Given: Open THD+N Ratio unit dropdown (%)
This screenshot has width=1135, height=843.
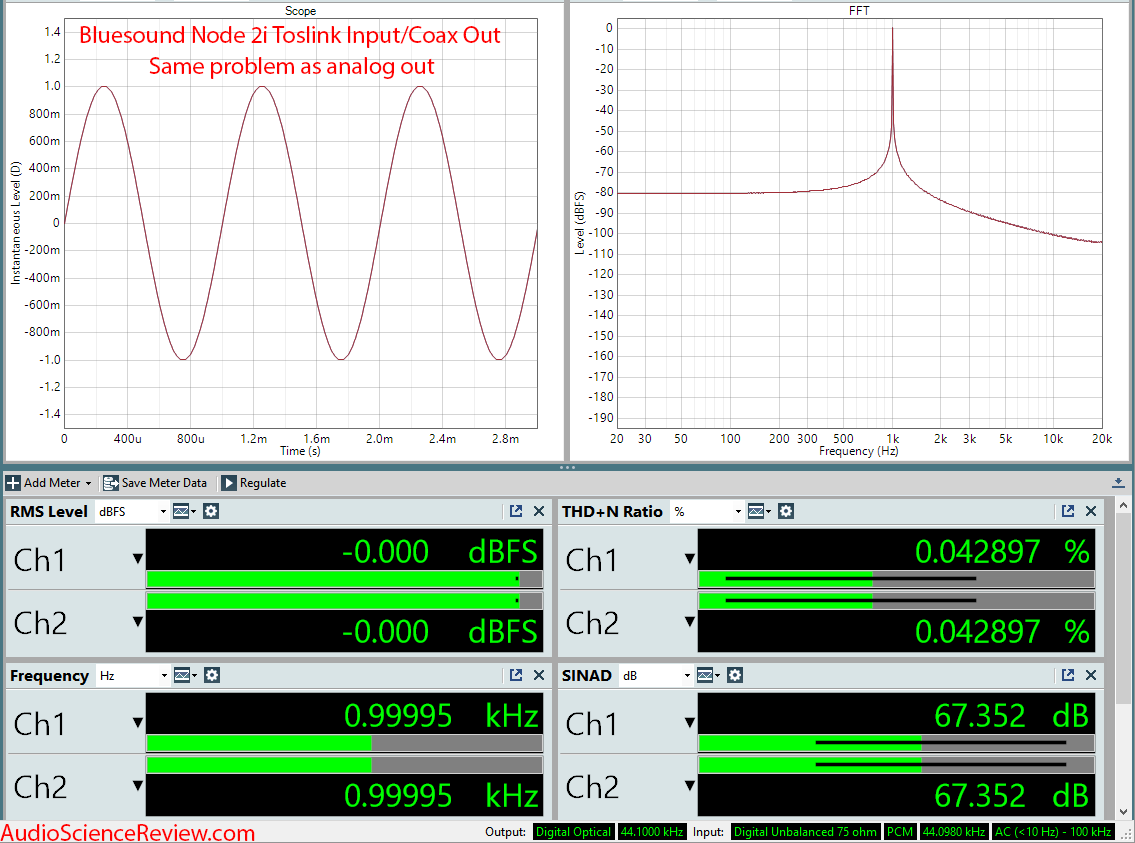Looking at the screenshot, I should coord(706,512).
